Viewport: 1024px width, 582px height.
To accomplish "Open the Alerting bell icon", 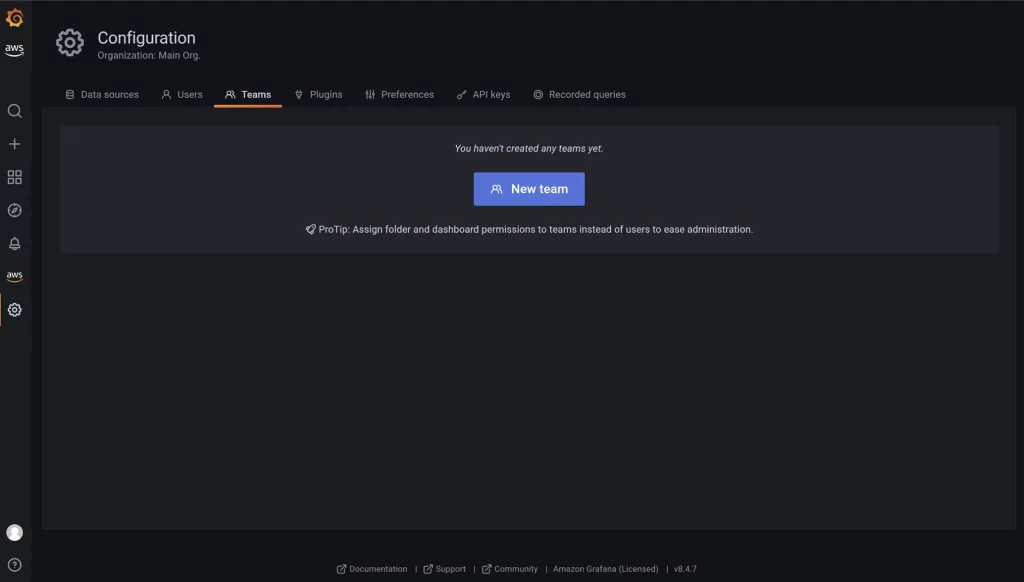I will point(14,243).
